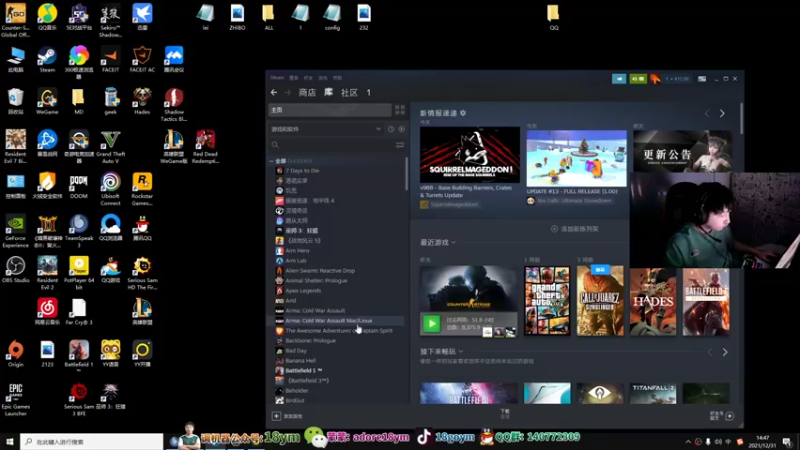Open Counter-Strike Global Offensive desktop shortcut
800x450 pixels.
(15, 20)
